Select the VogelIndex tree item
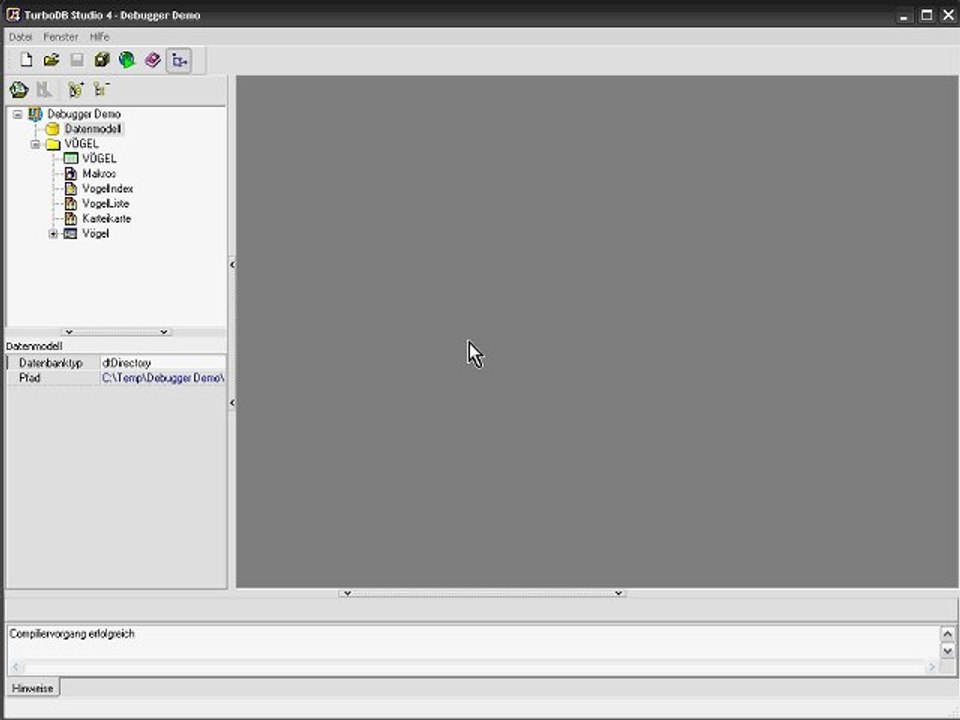Viewport: 960px width, 720px height. click(x=108, y=189)
